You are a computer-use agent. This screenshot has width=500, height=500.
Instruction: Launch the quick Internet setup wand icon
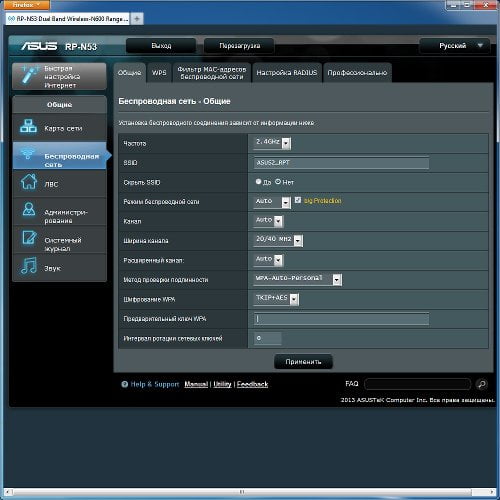[x=30, y=75]
